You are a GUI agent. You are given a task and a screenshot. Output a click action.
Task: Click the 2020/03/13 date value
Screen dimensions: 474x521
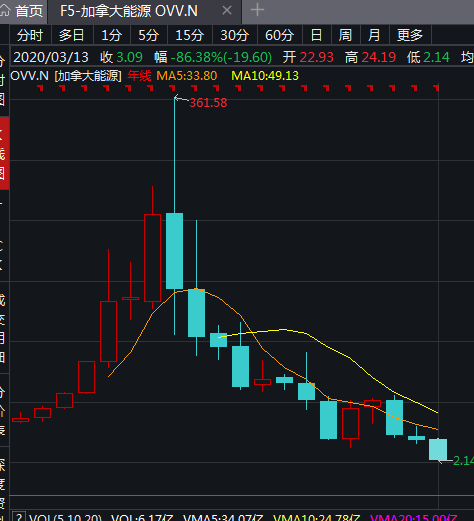(x=51, y=57)
